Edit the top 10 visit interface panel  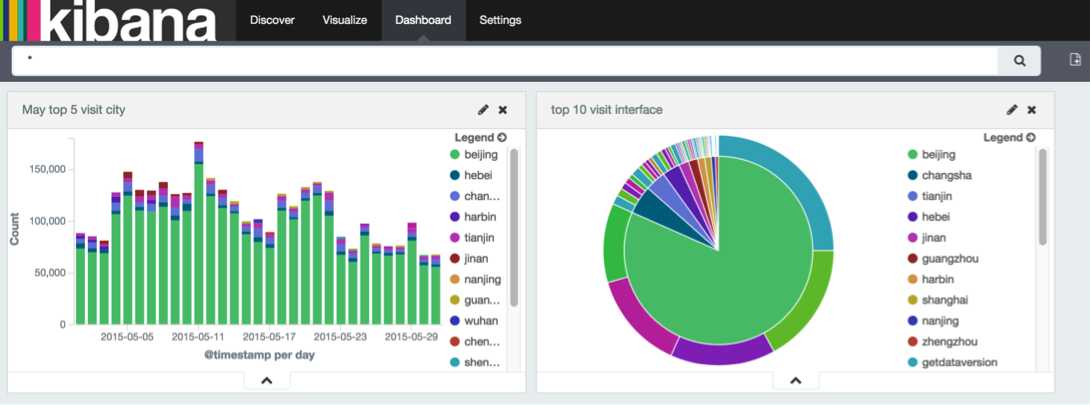pos(1012,110)
